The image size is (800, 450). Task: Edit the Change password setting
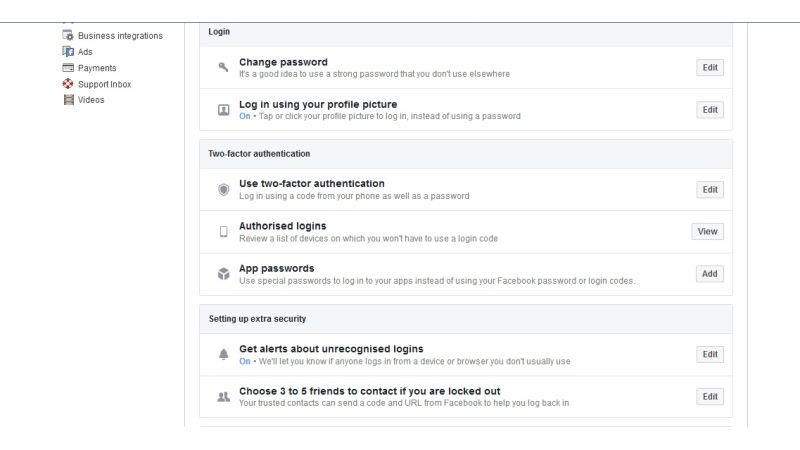click(x=710, y=68)
